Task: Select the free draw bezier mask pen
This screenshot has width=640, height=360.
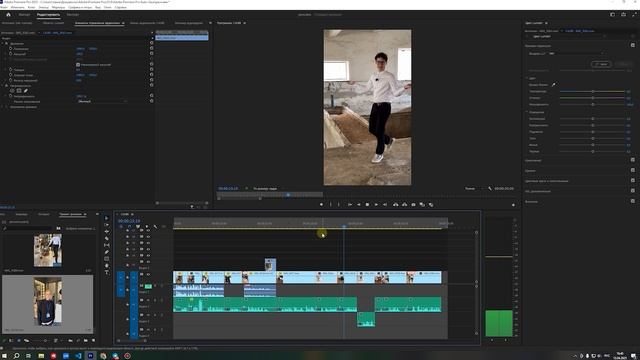Action: point(25,91)
